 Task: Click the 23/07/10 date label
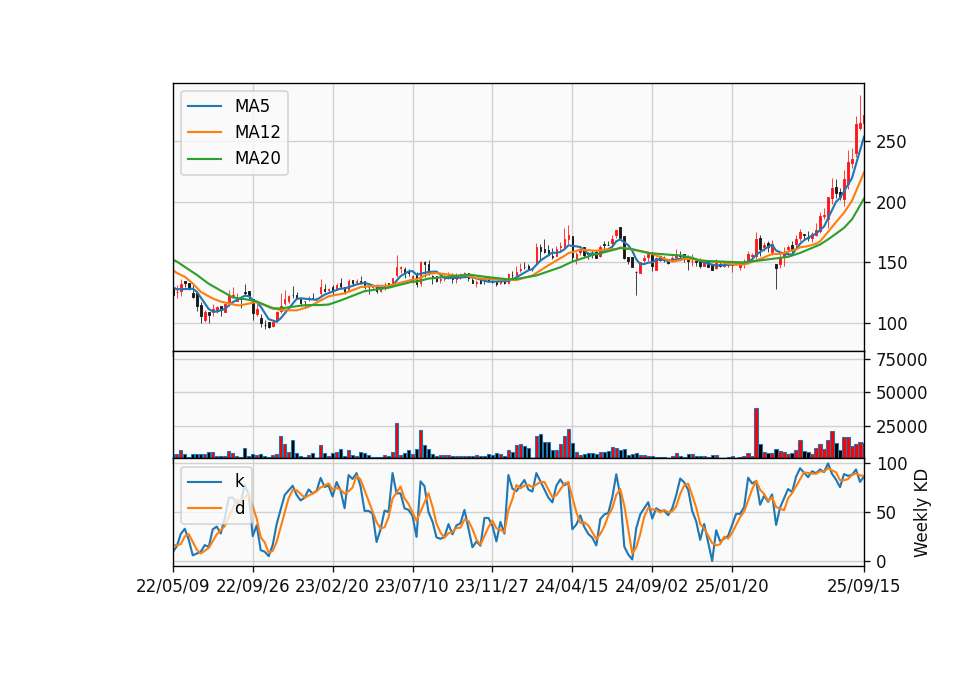tap(412, 586)
